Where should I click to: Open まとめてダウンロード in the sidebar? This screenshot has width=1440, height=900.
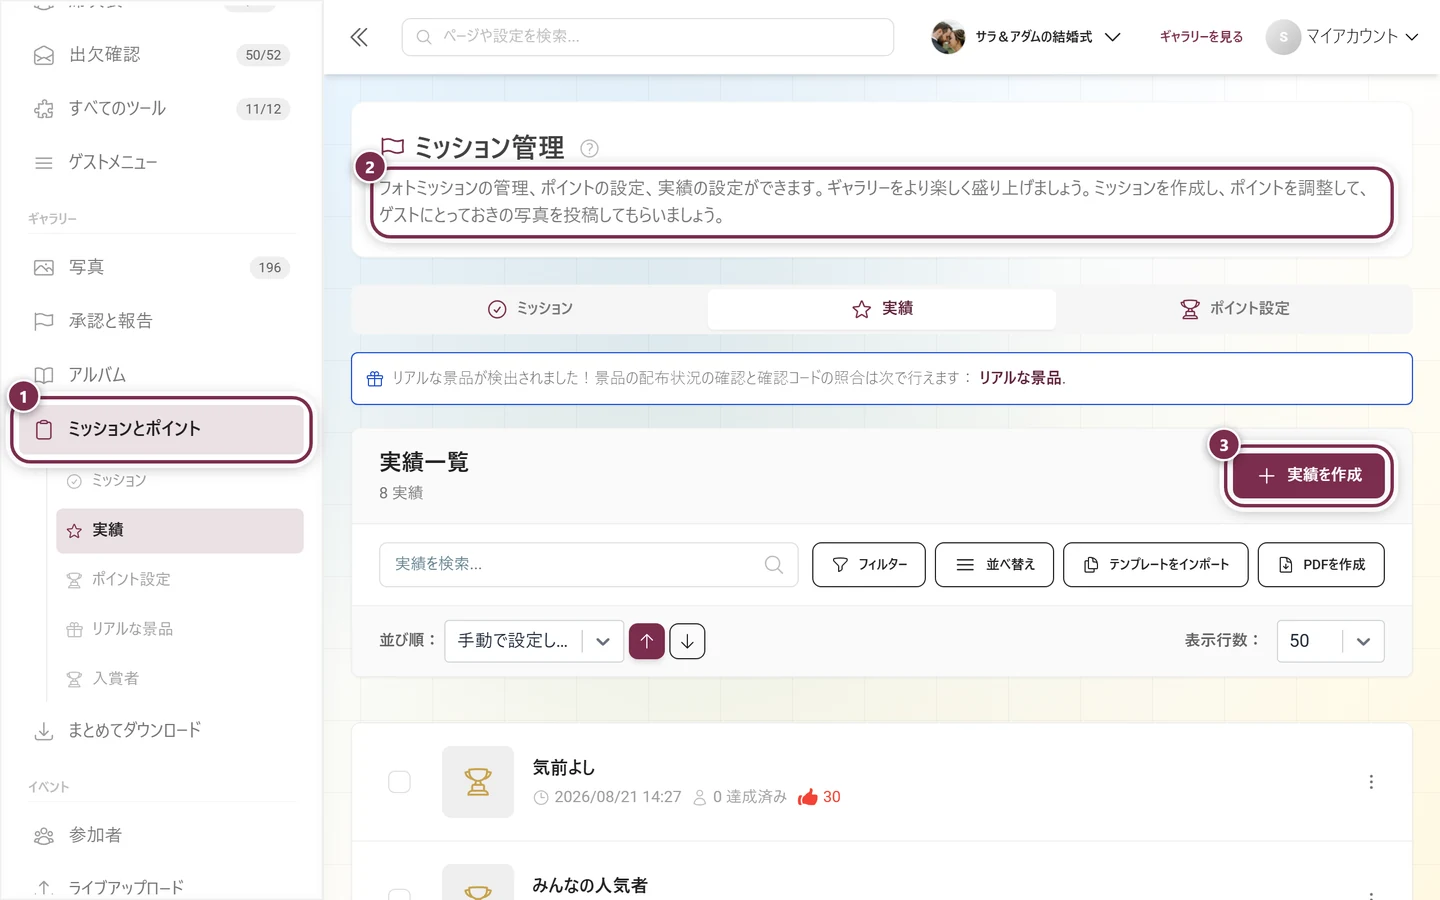click(x=161, y=731)
